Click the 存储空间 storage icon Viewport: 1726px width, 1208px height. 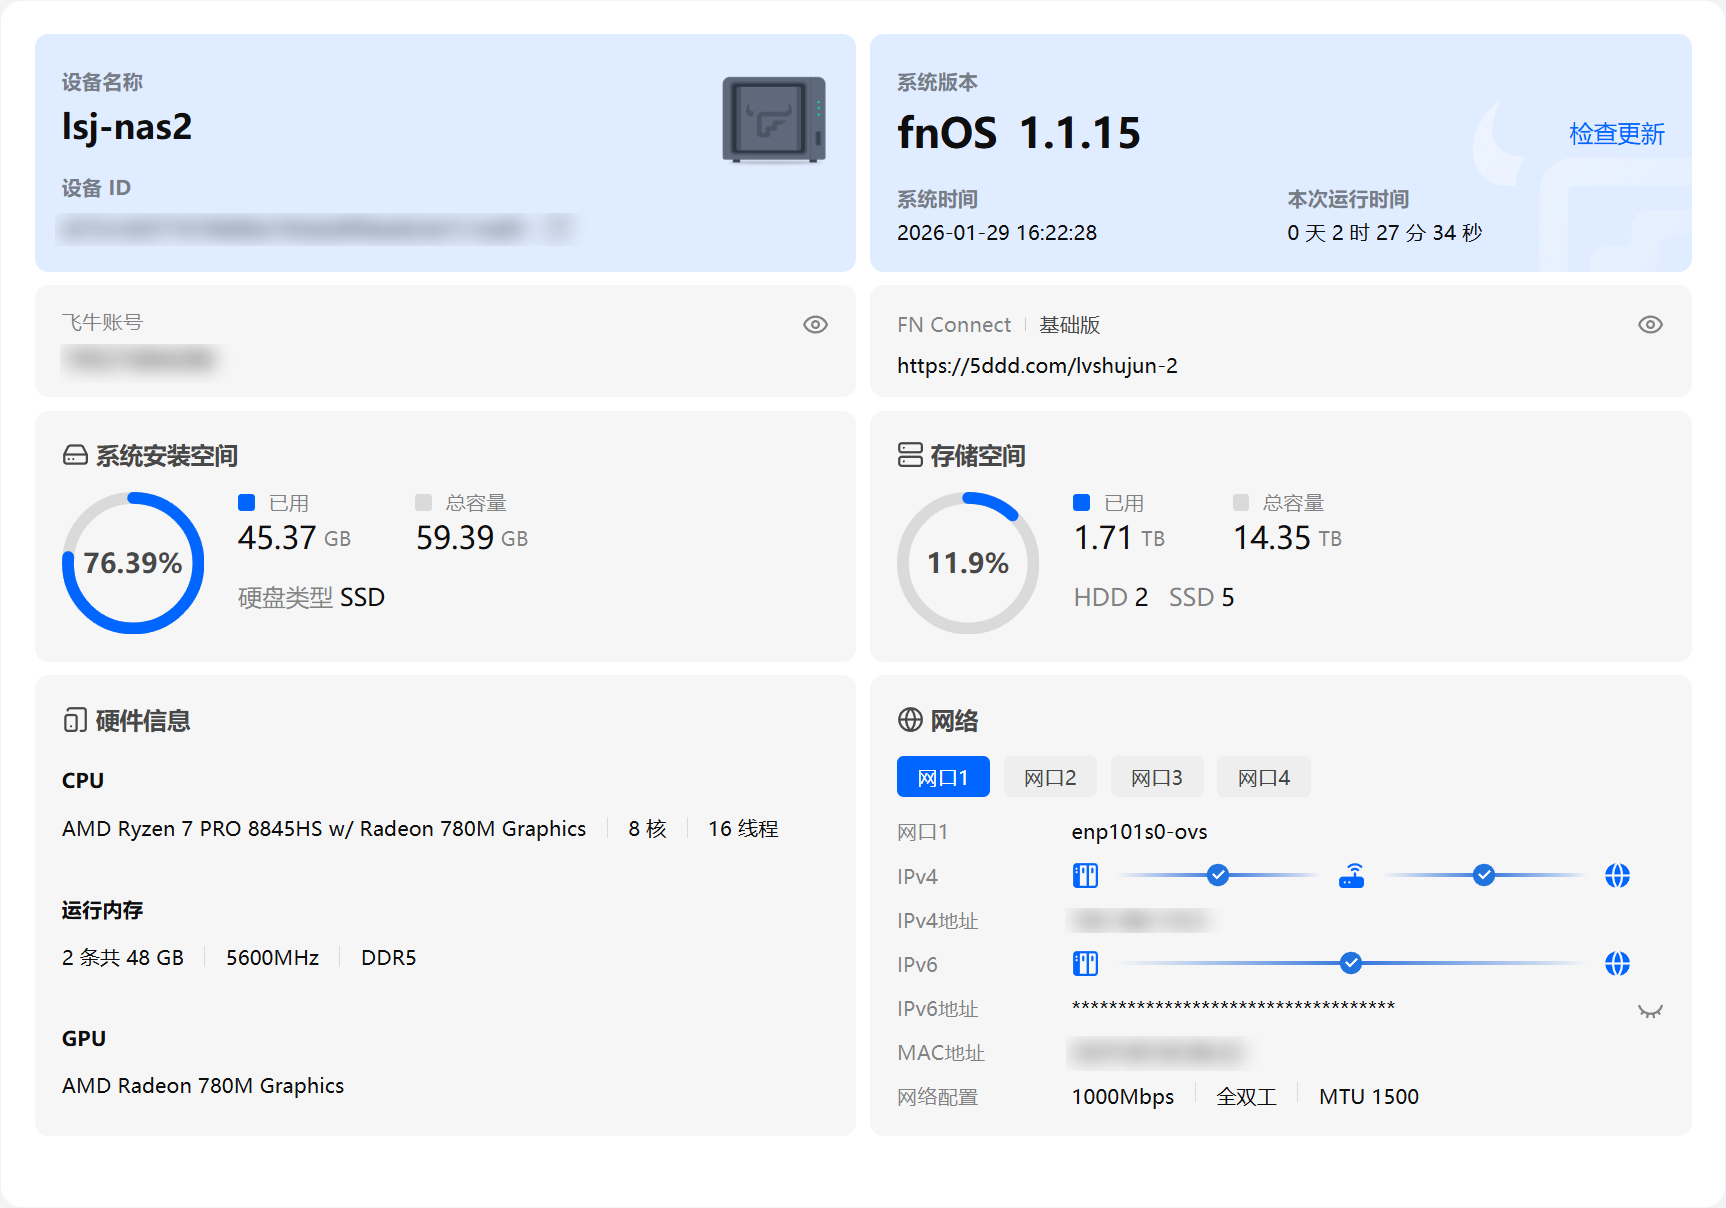[x=910, y=456]
